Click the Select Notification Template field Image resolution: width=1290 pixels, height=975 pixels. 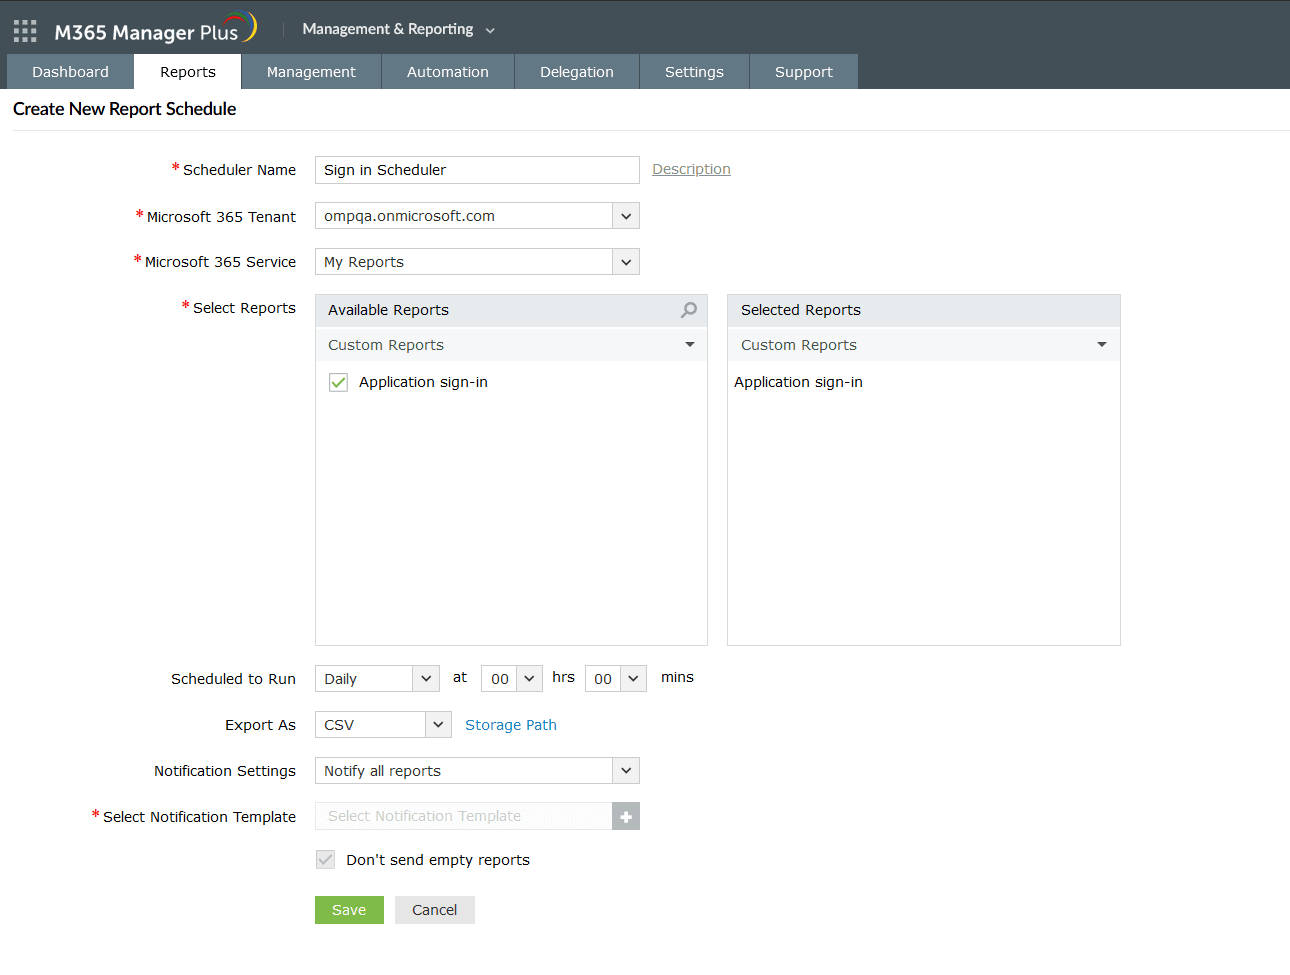[463, 817]
